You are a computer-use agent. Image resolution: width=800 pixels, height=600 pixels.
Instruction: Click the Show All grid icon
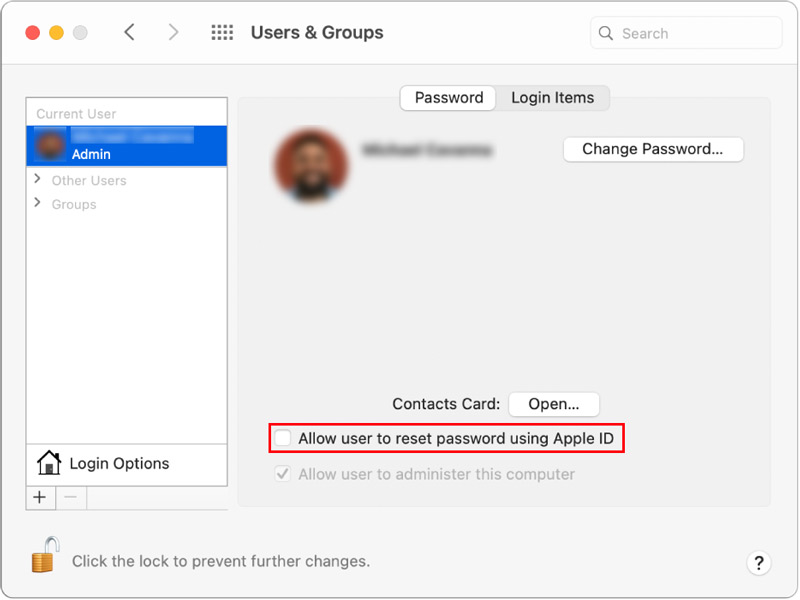click(x=221, y=32)
